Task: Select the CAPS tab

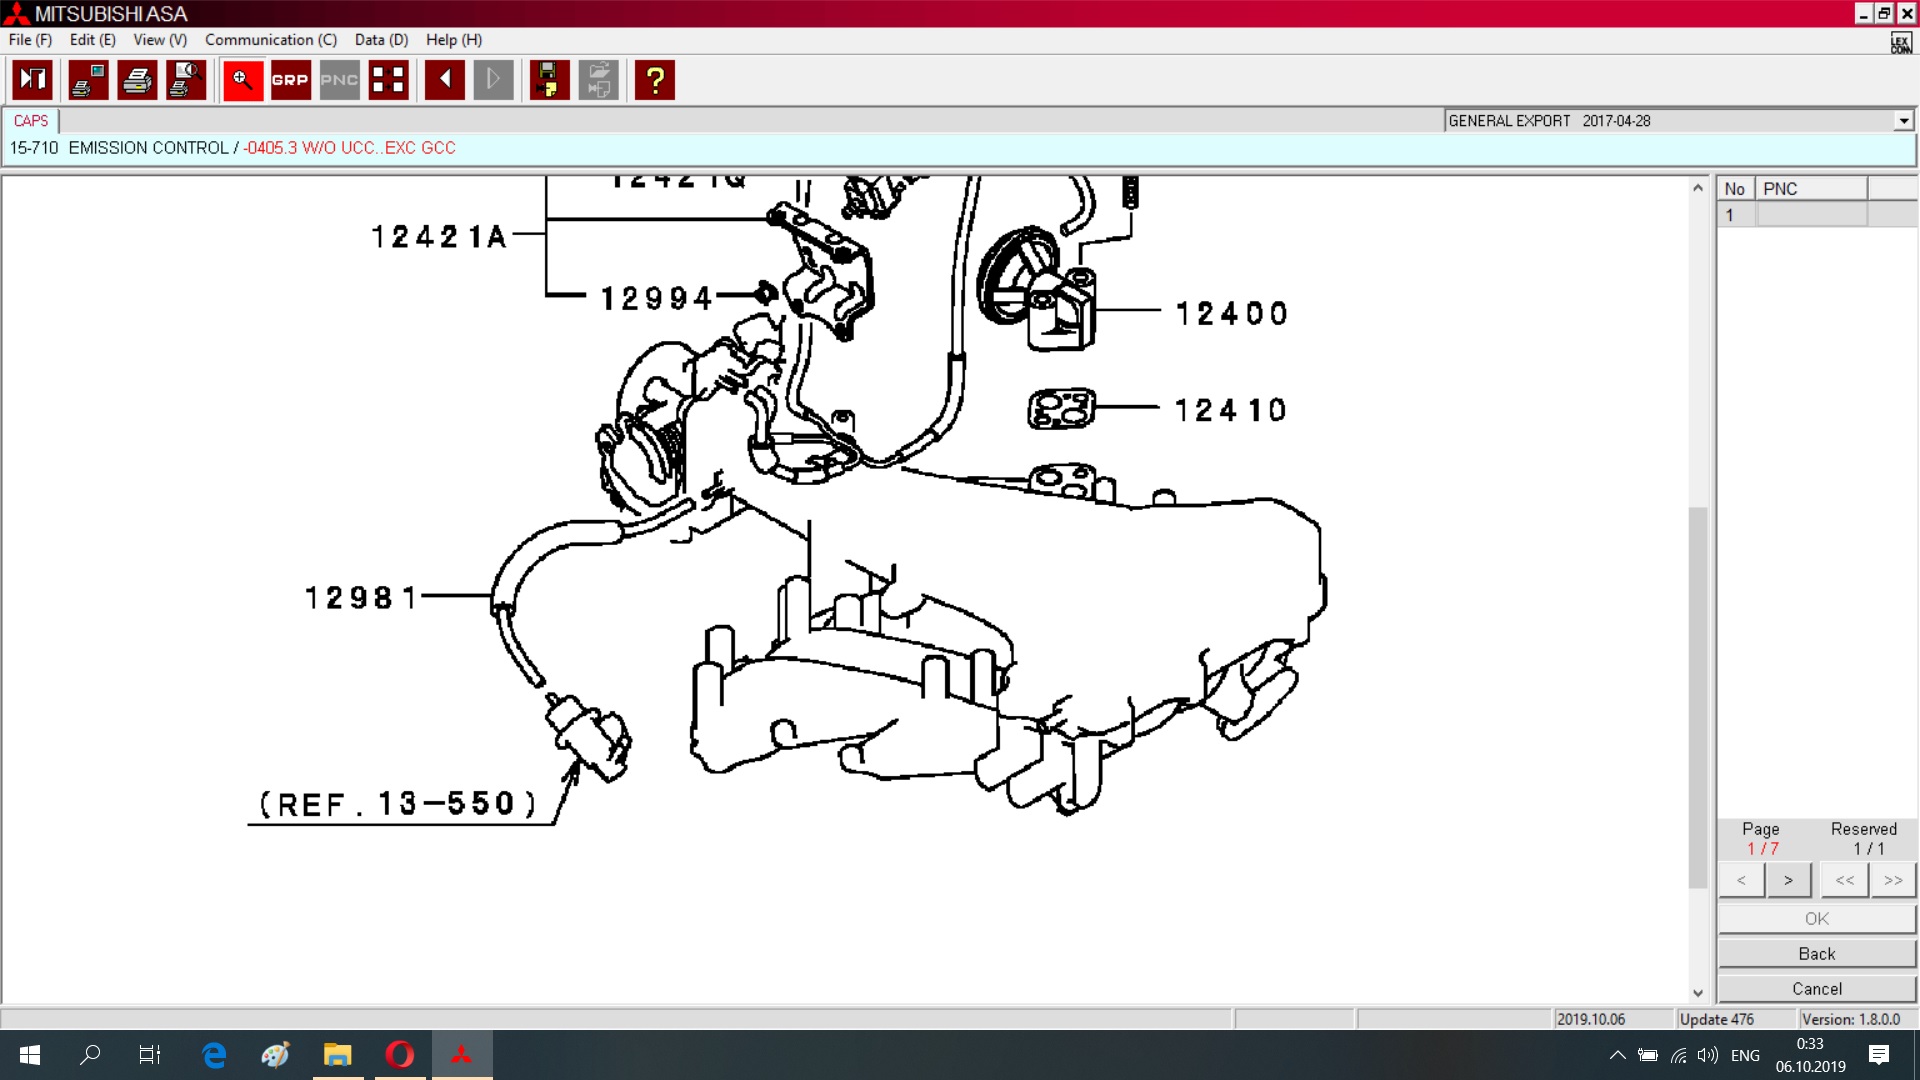Action: click(x=31, y=121)
